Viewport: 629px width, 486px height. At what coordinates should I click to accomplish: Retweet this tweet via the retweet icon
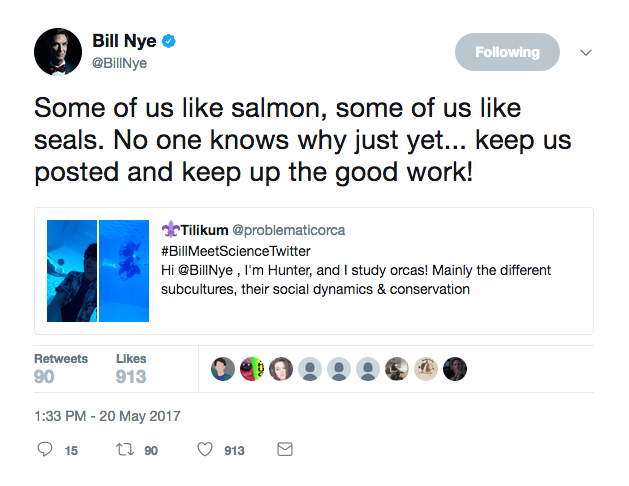pos(125,450)
